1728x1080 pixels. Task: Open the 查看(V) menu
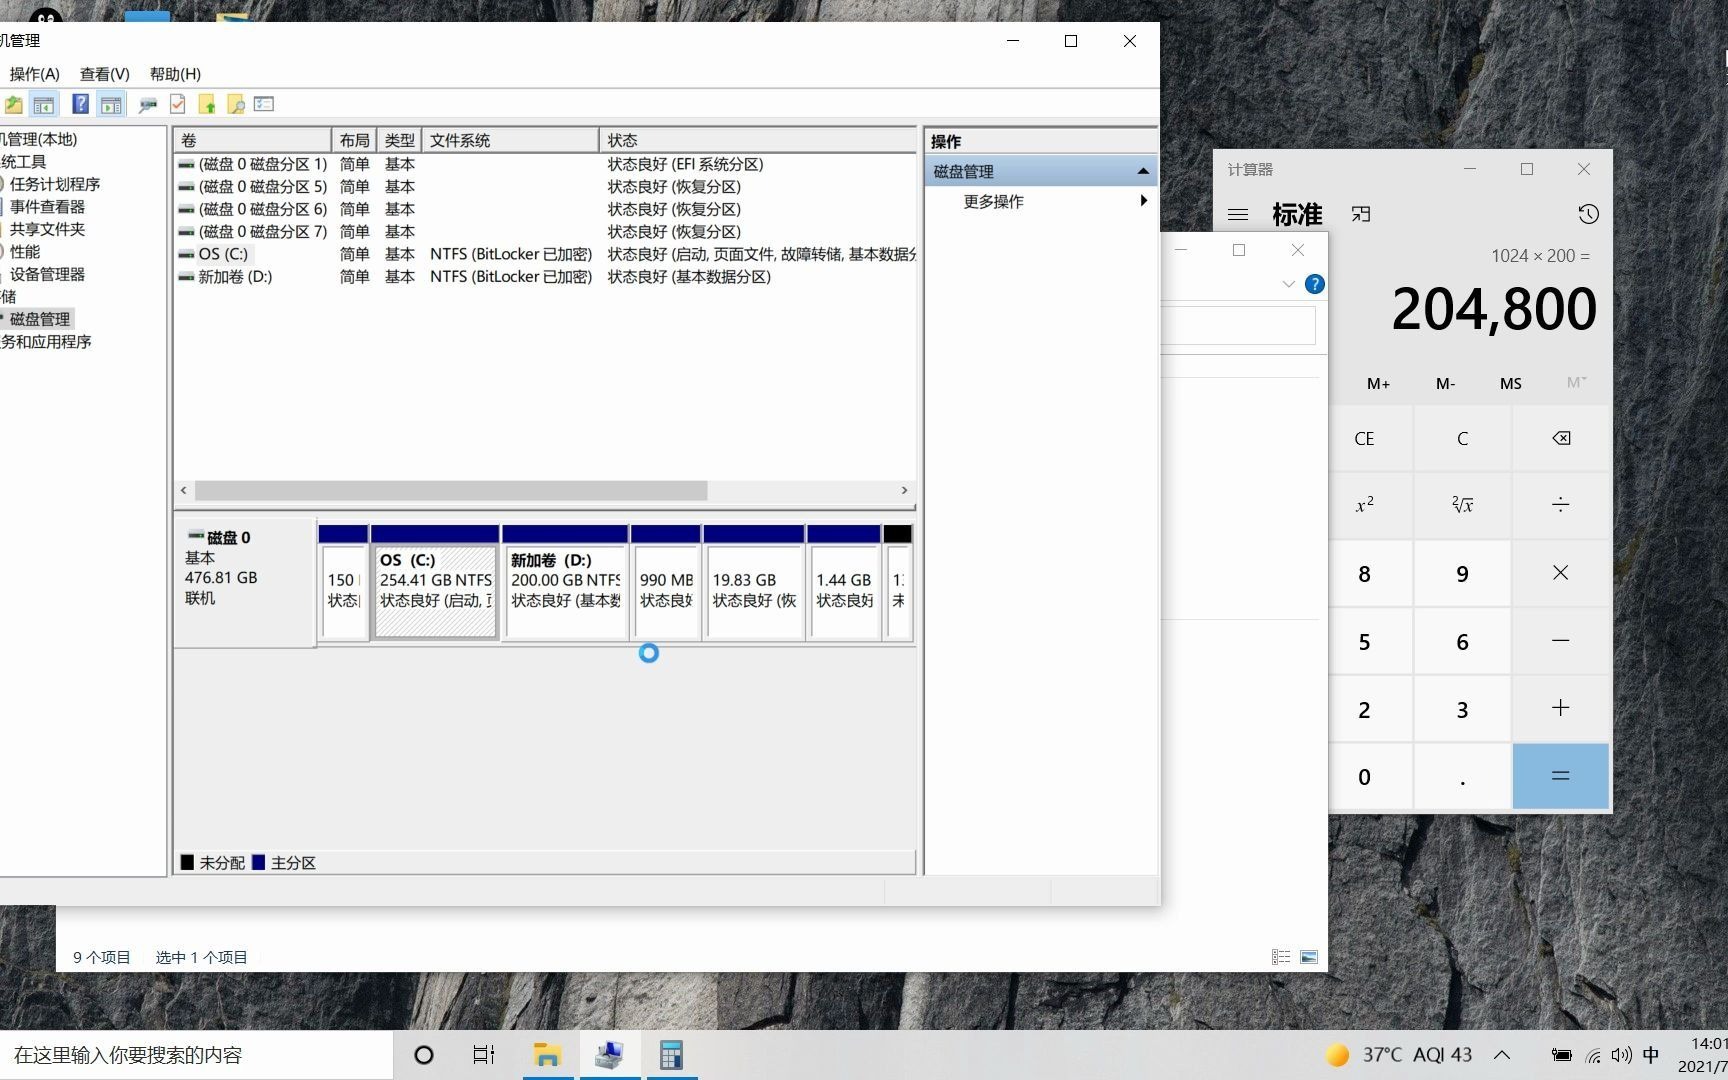click(x=105, y=74)
